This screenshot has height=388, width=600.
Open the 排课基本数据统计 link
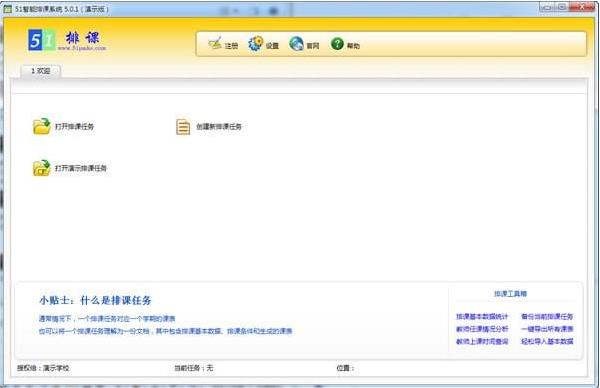482,316
